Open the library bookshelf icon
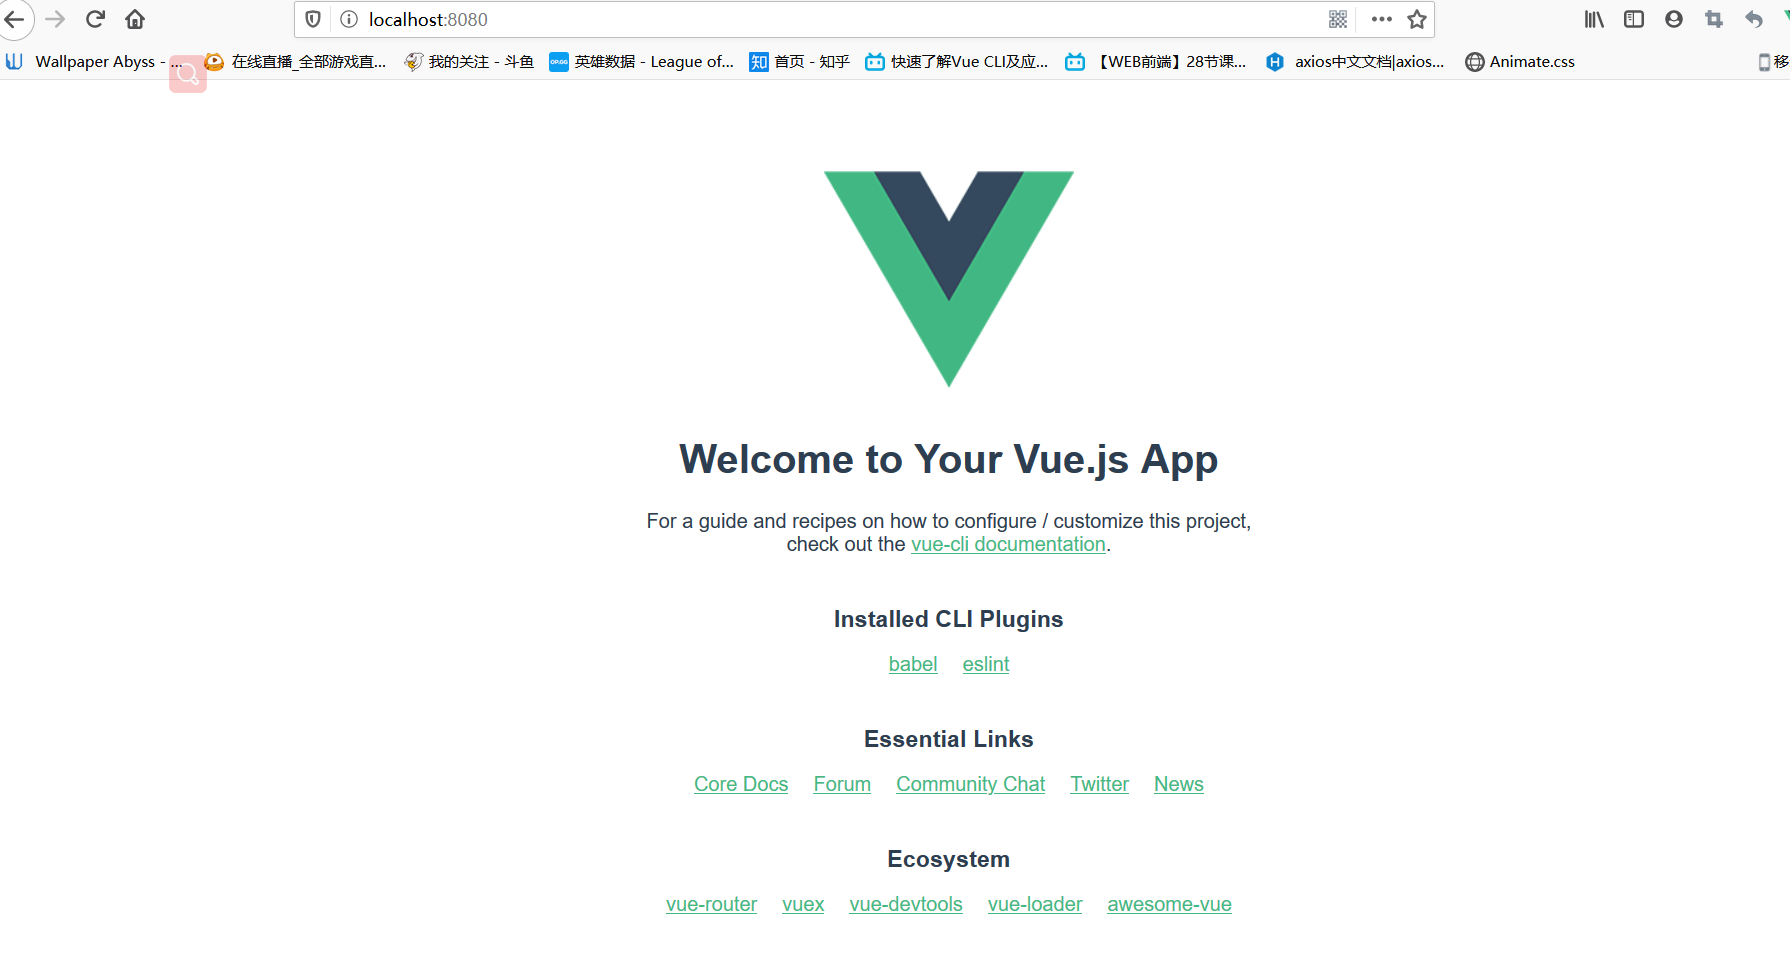This screenshot has width=1790, height=974. point(1594,19)
